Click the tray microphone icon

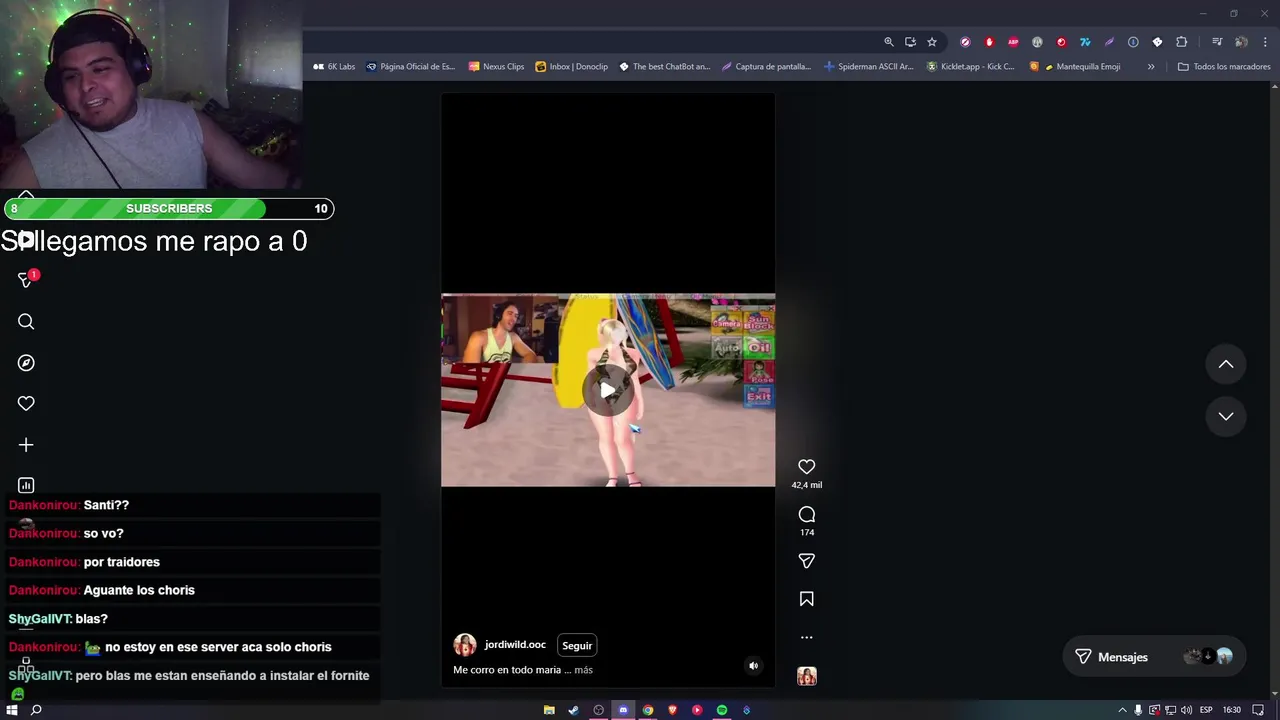coord(1138,710)
